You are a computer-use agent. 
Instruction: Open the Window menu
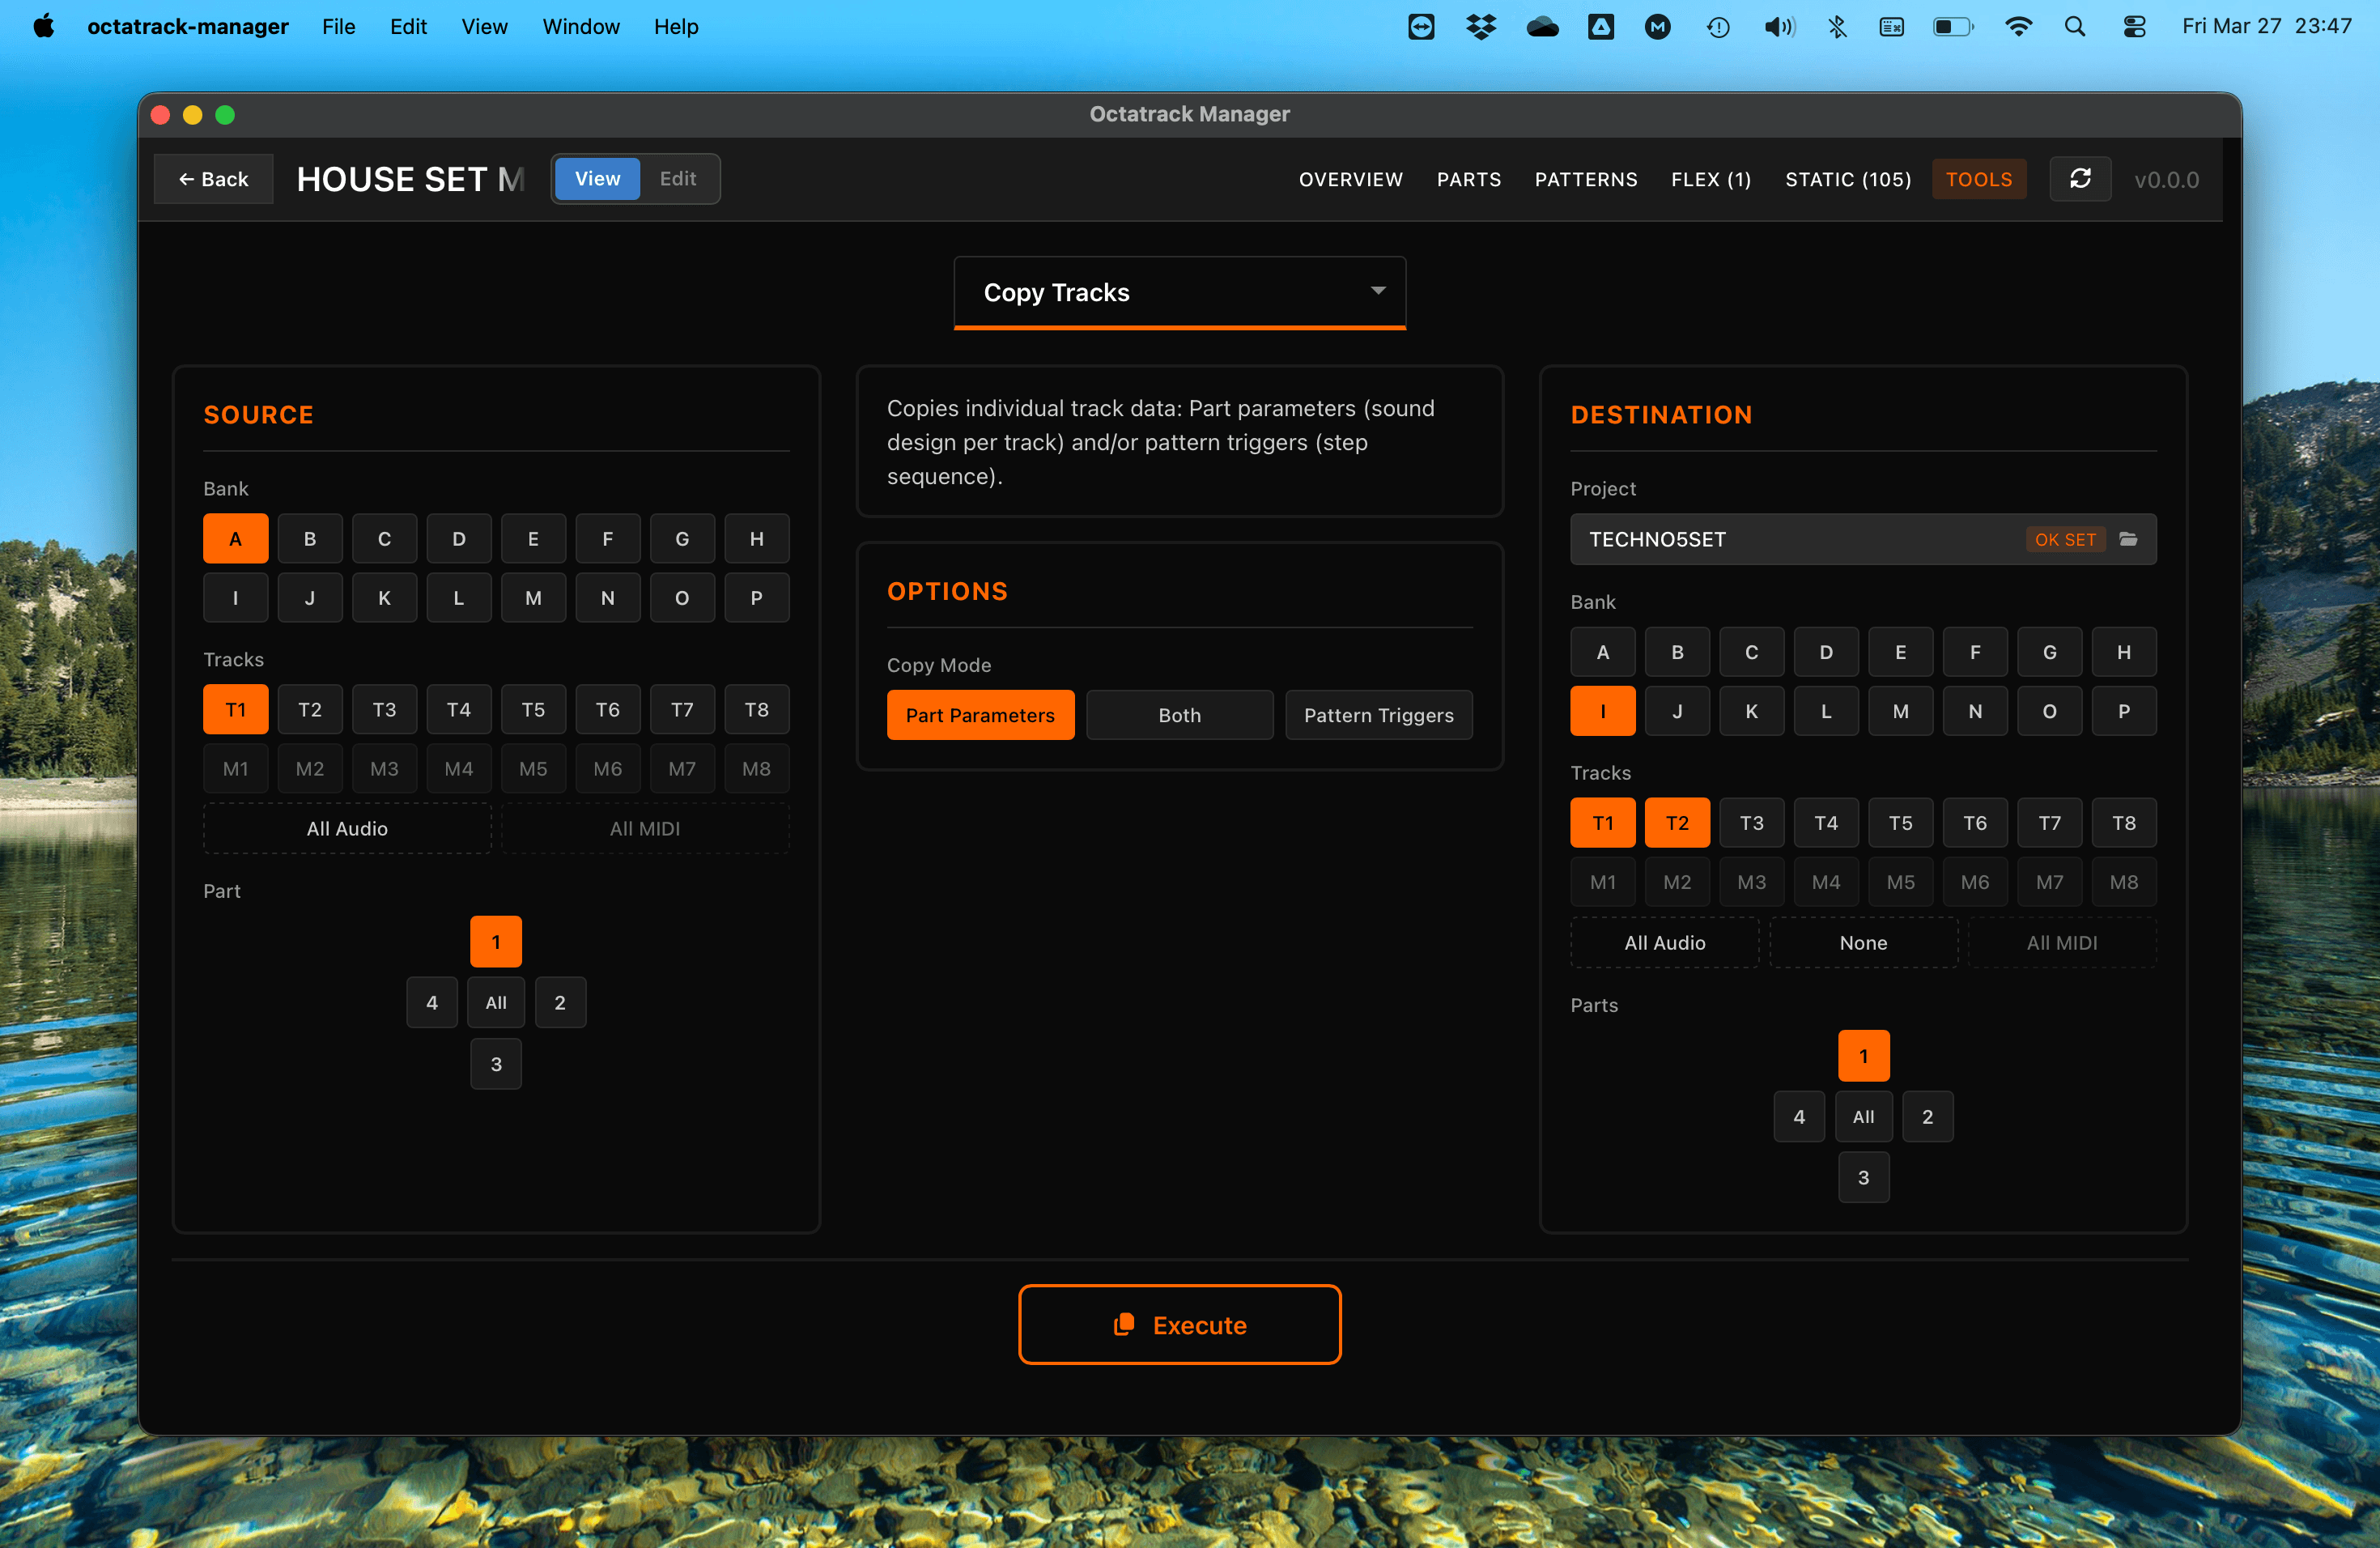pos(581,27)
